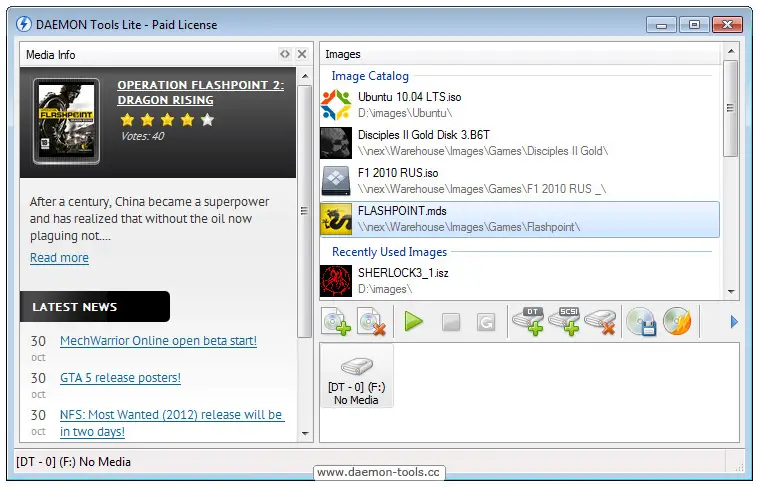
Task: Minimize the DAEMON Tools Lite window
Action: 661,25
